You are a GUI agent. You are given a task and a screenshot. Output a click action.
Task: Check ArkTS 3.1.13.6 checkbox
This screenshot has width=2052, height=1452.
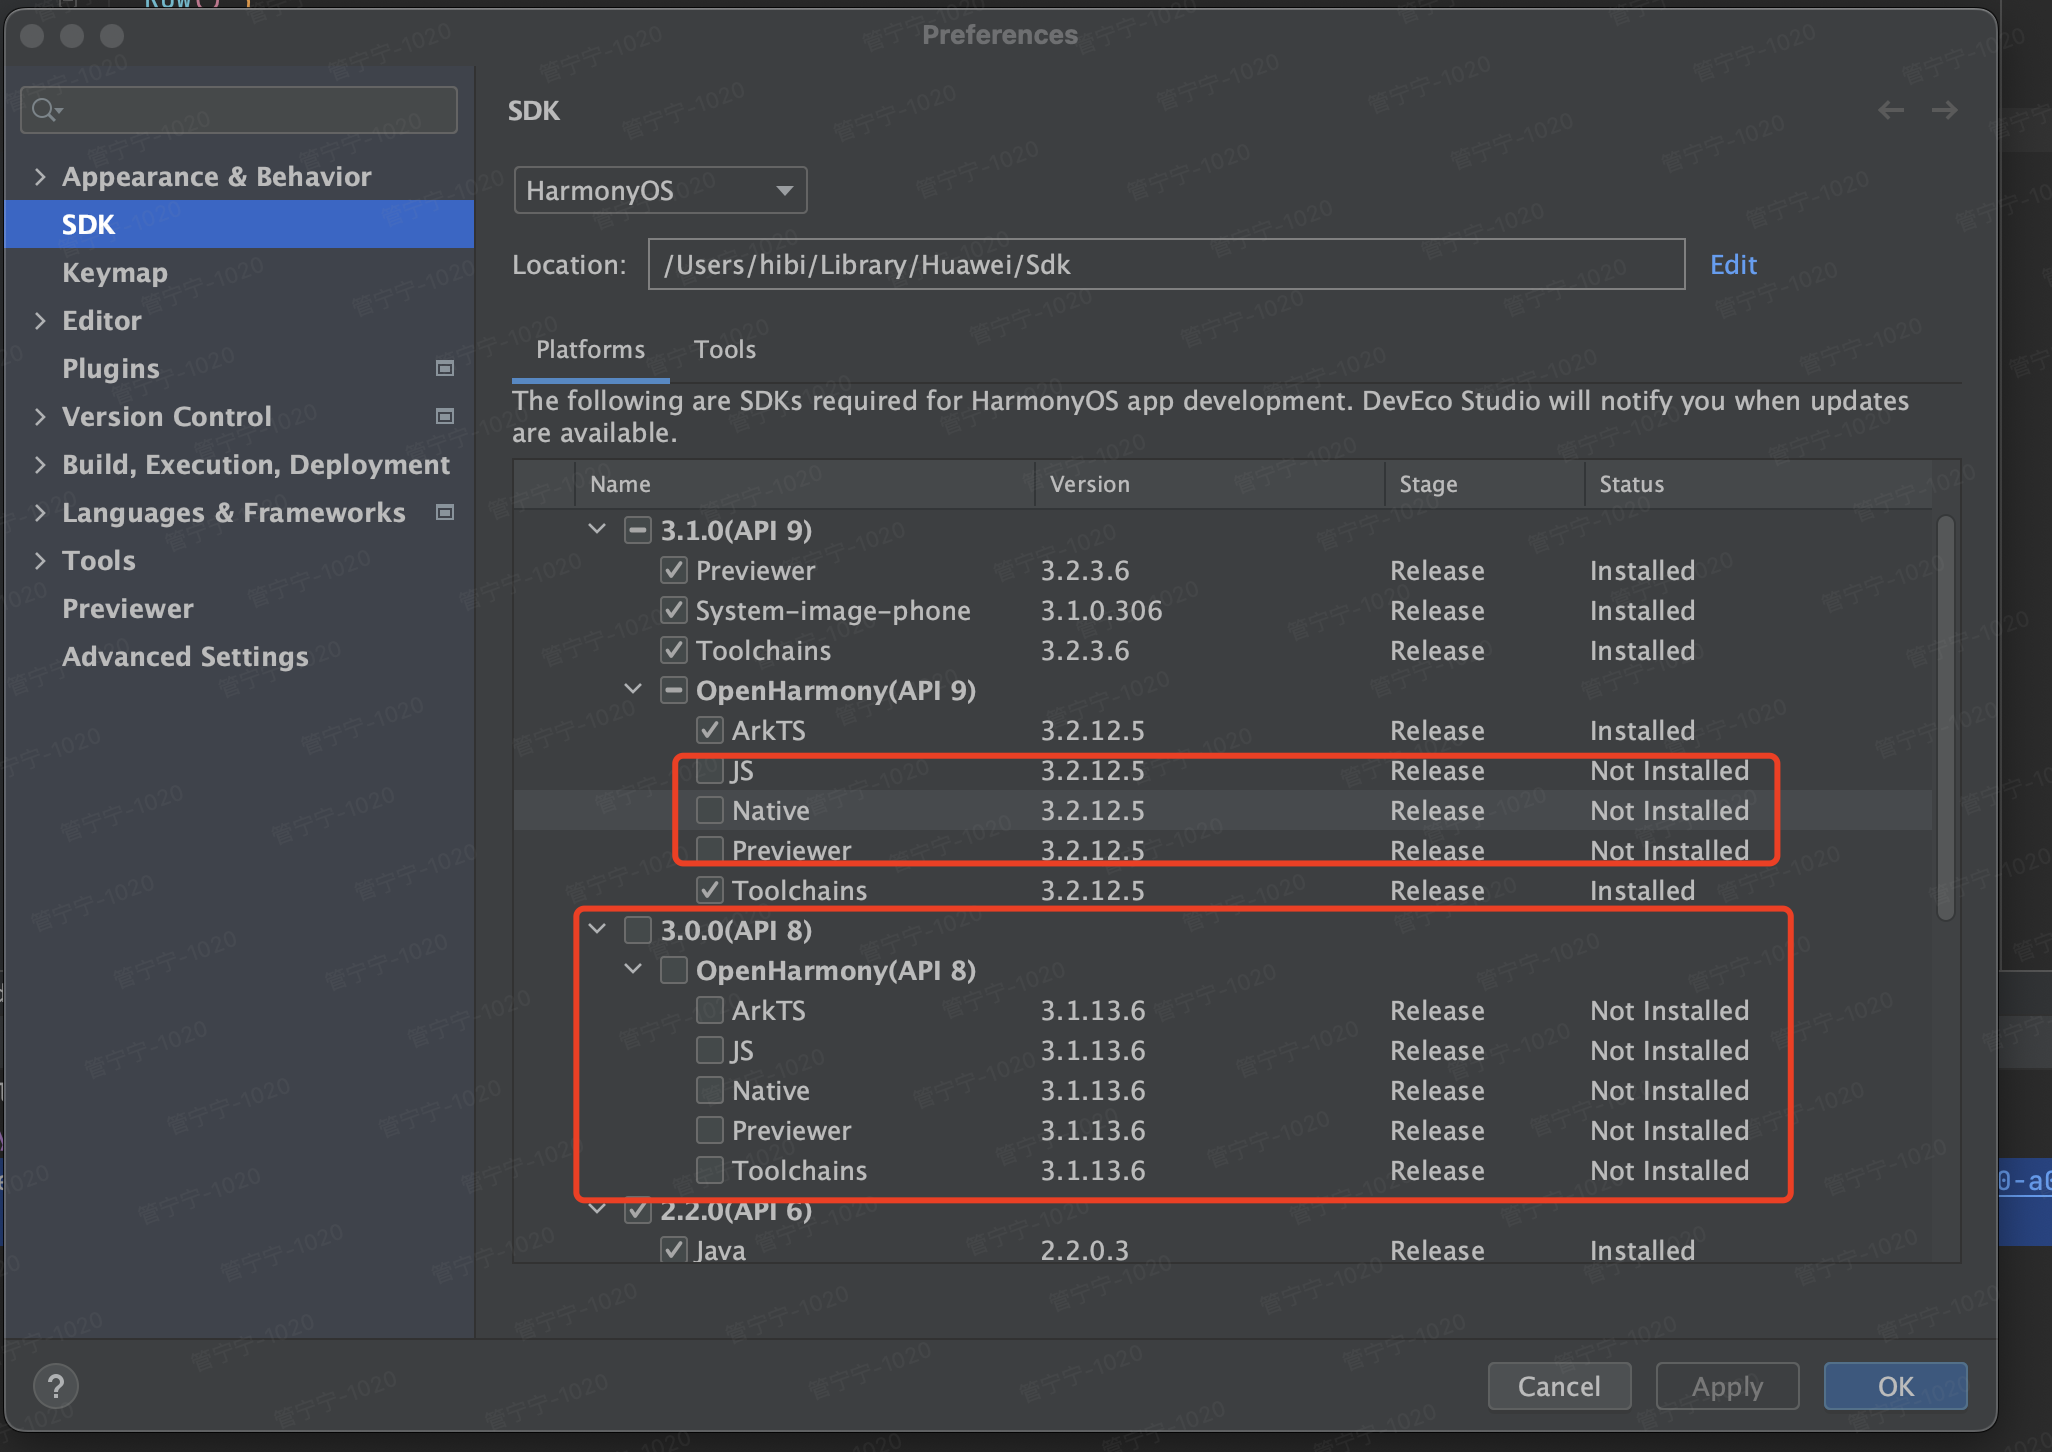pos(710,1010)
